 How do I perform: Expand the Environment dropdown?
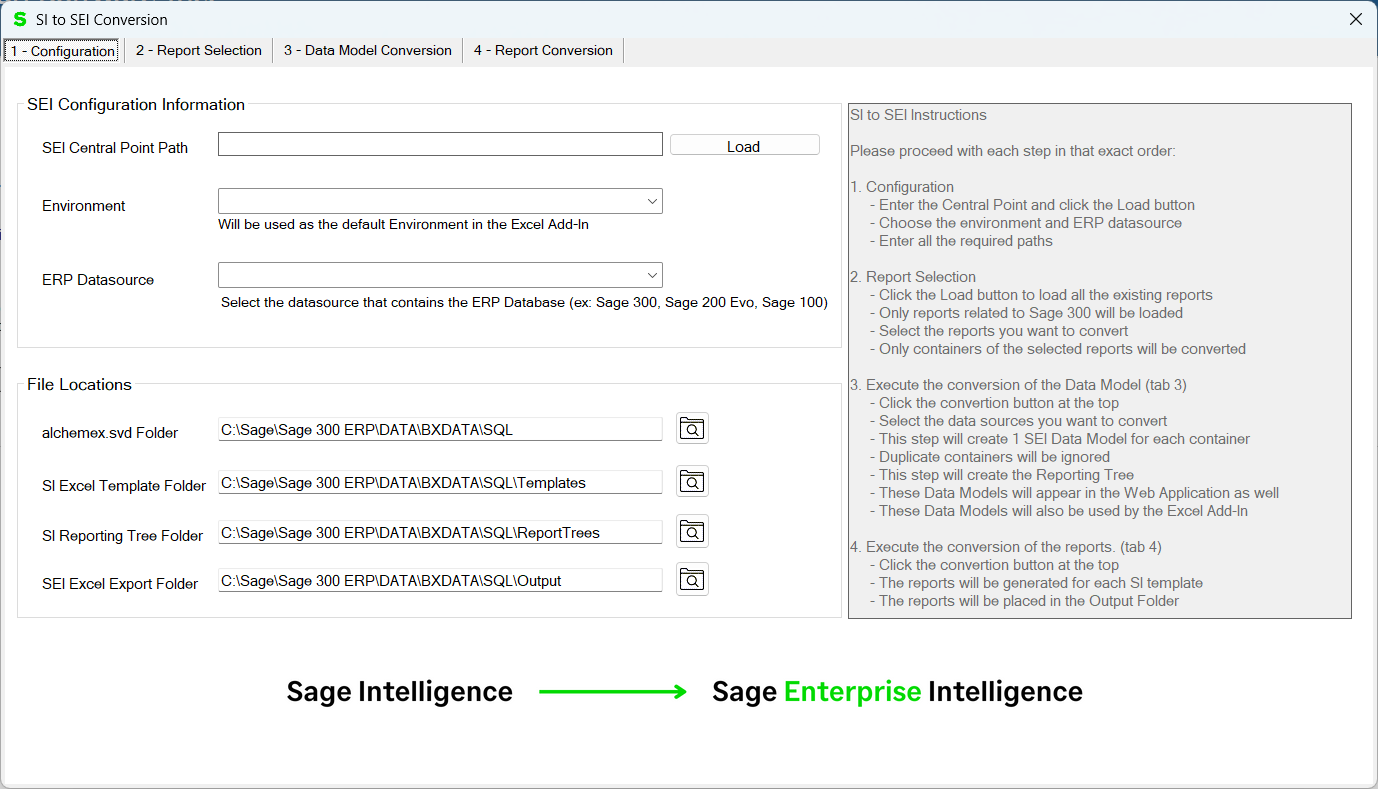coord(652,202)
